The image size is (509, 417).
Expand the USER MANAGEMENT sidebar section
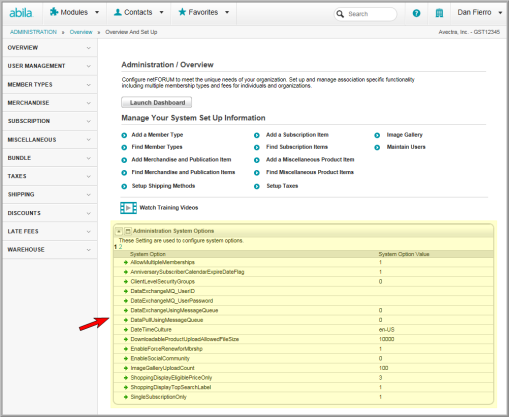click(49, 66)
